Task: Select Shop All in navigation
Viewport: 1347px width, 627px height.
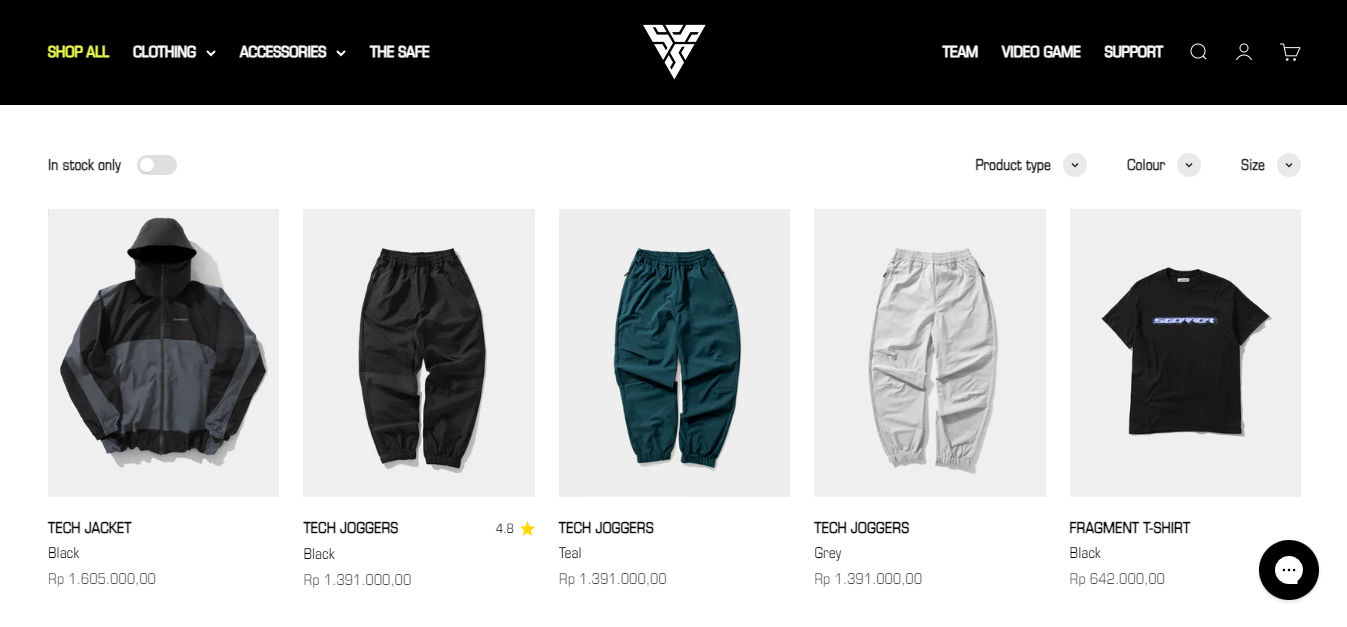Action: coord(78,52)
